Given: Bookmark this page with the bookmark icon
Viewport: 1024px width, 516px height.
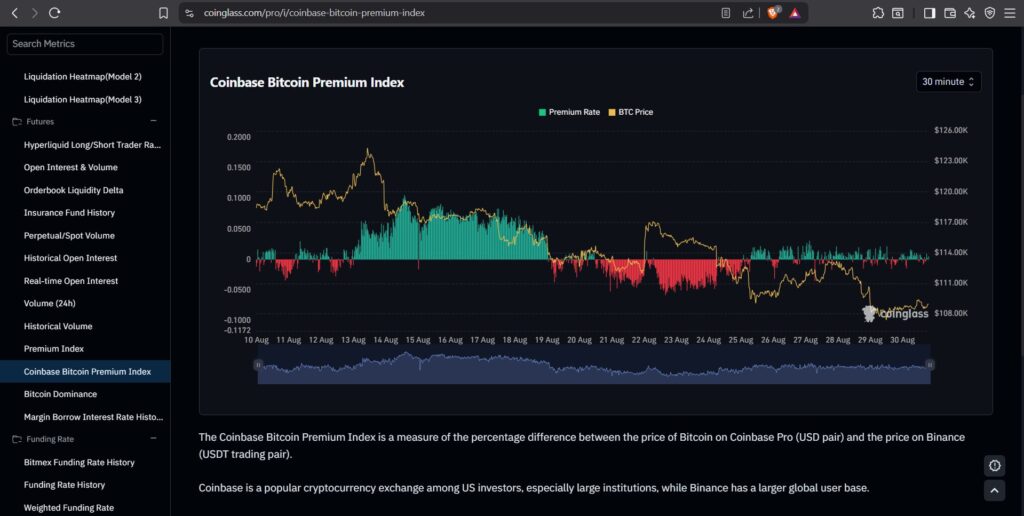Looking at the screenshot, I should [163, 13].
